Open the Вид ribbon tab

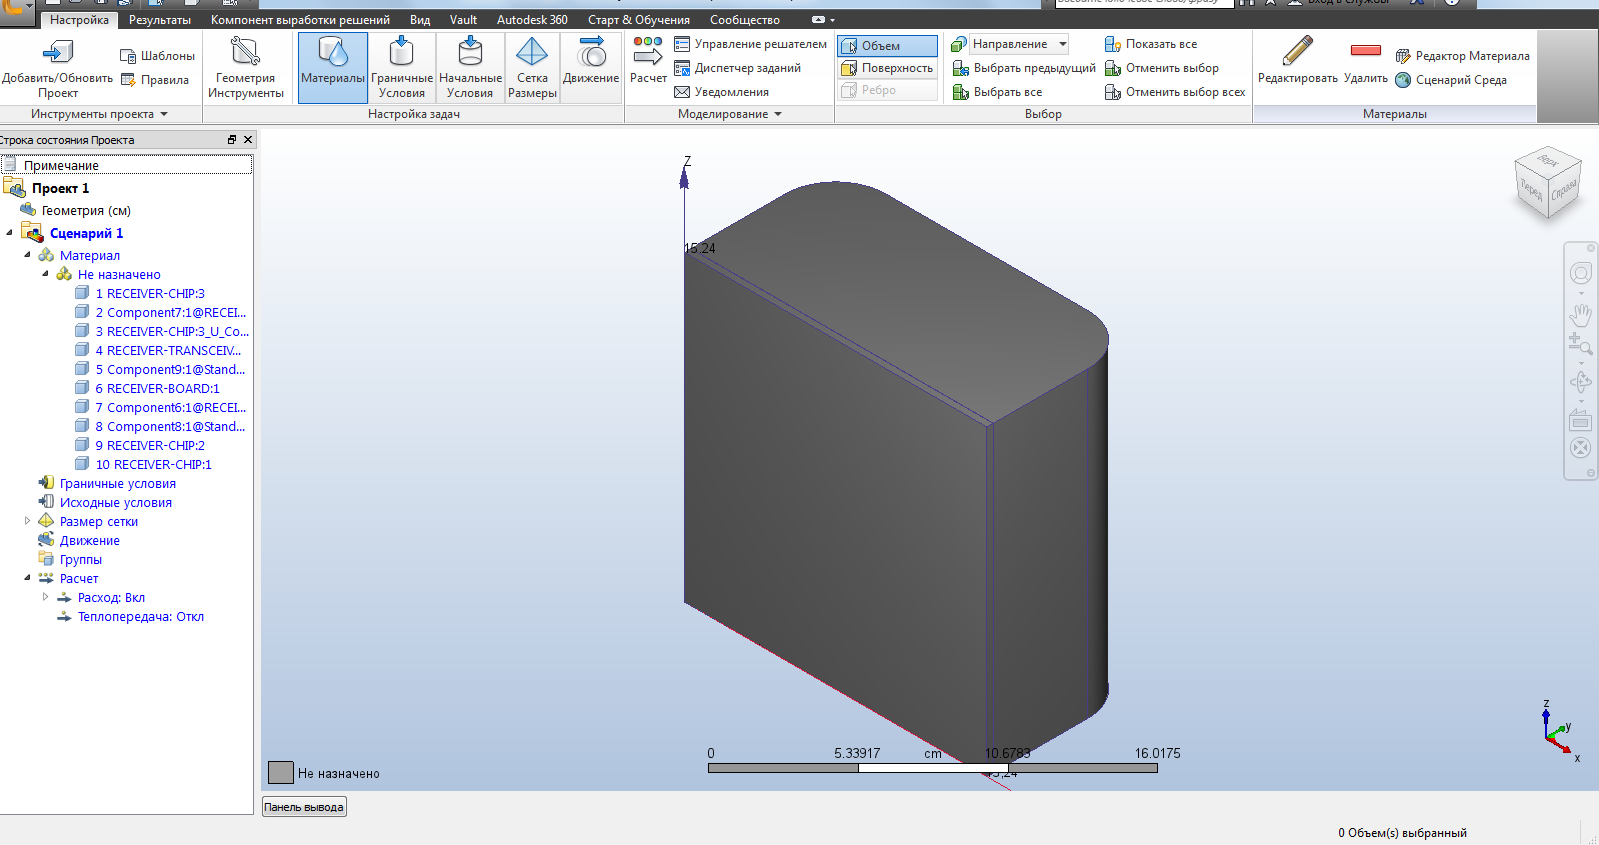420,20
